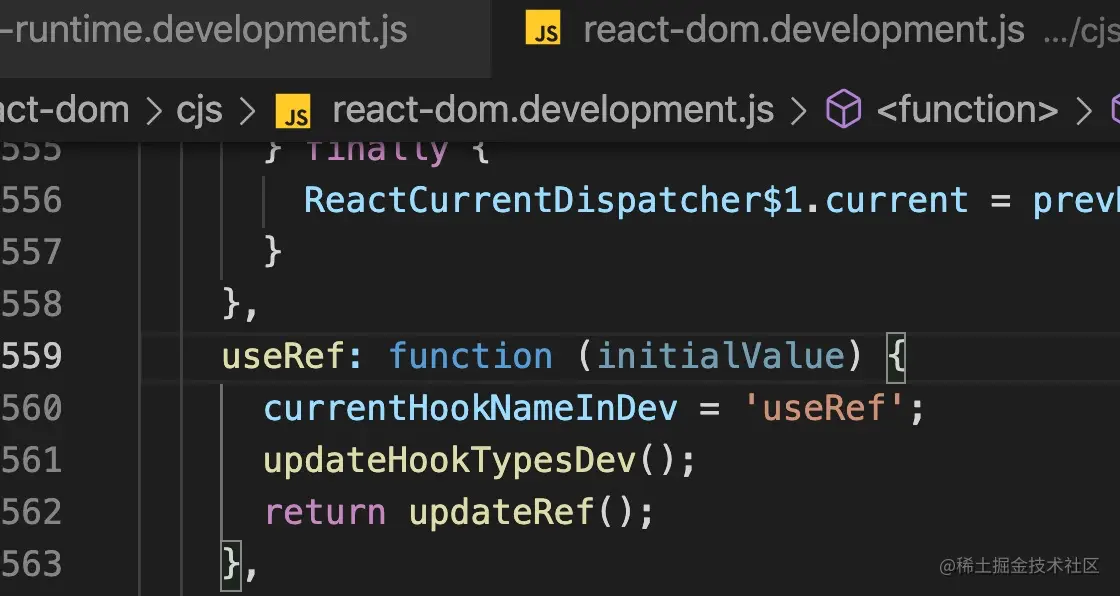Click line number 557 in the gutter
Viewport: 1120px width, 596px height.
31,252
